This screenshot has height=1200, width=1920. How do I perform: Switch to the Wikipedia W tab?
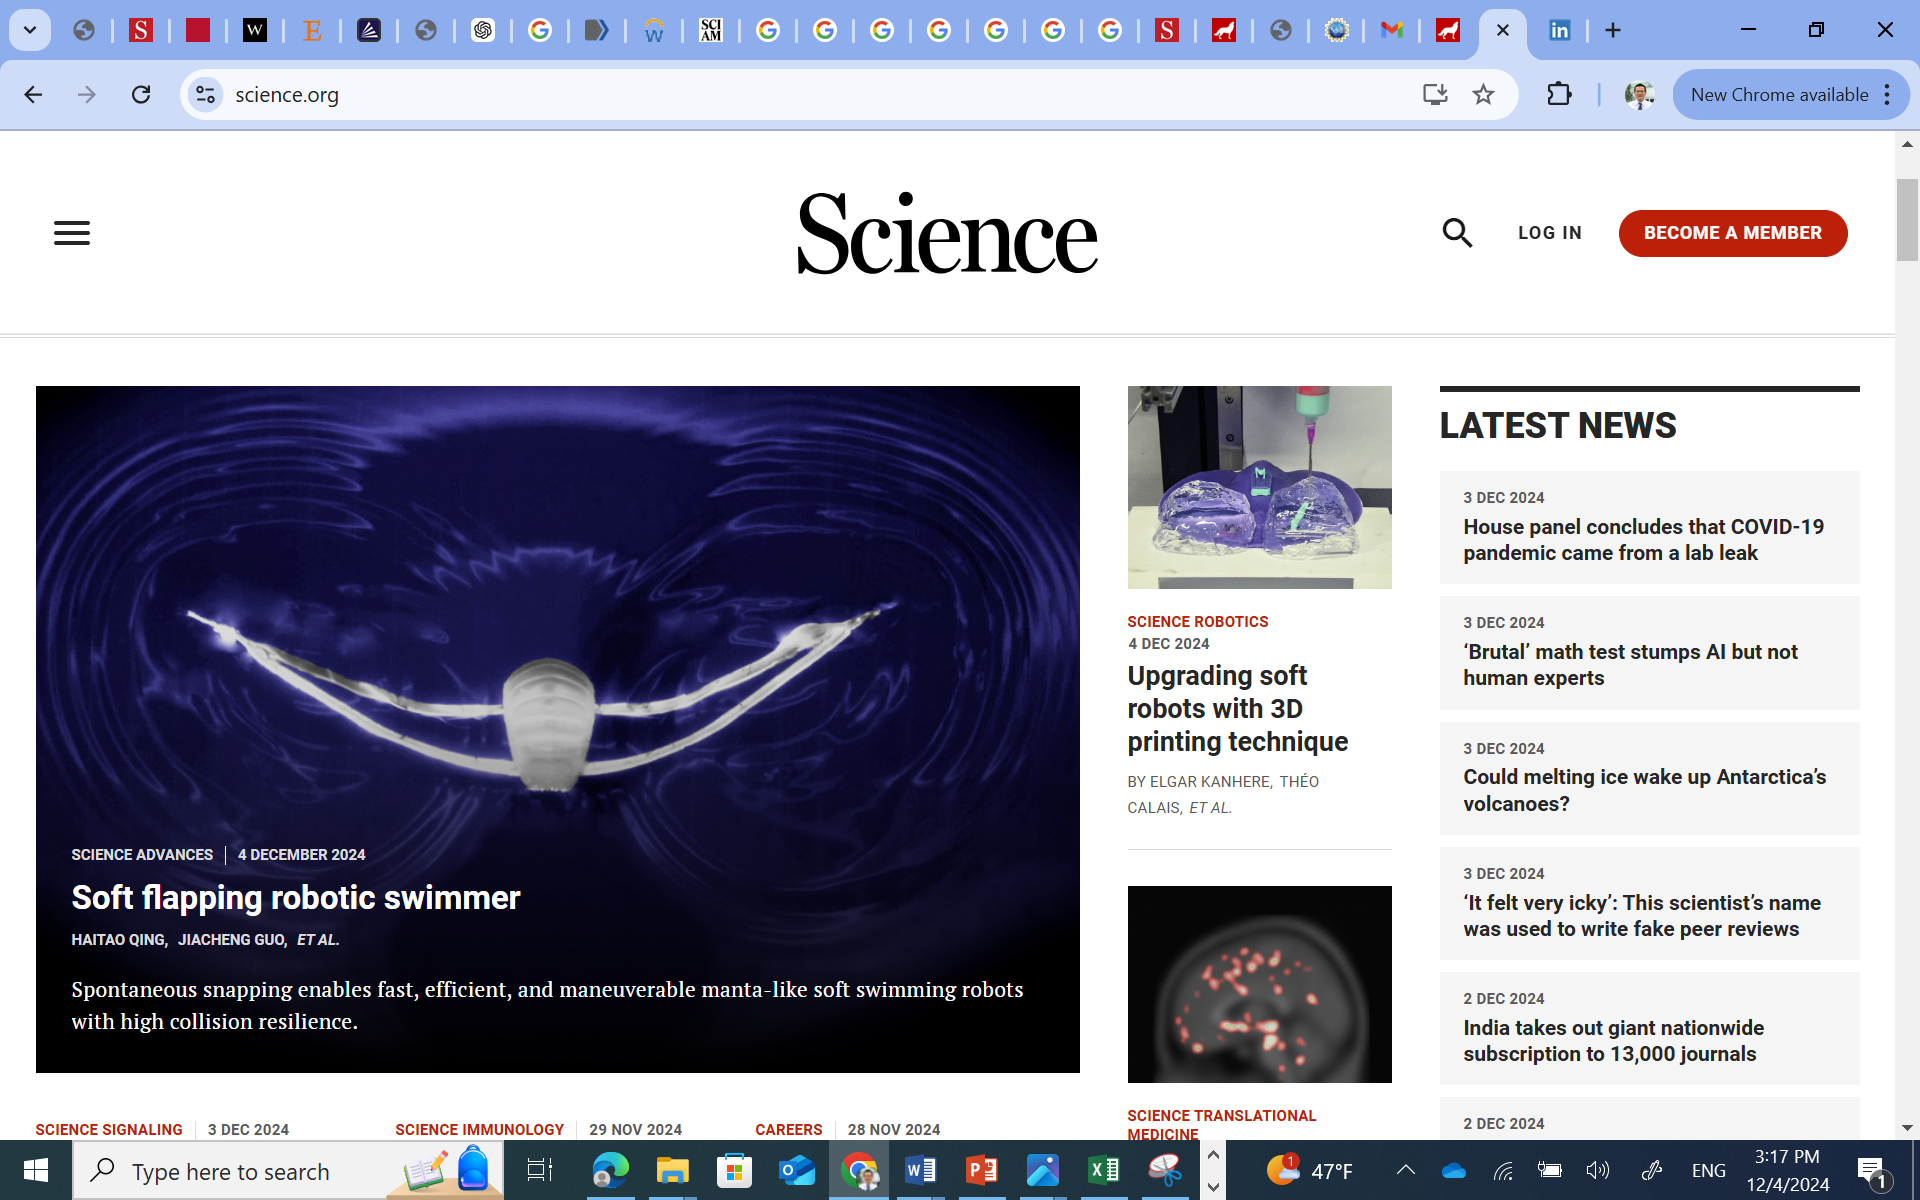[255, 30]
